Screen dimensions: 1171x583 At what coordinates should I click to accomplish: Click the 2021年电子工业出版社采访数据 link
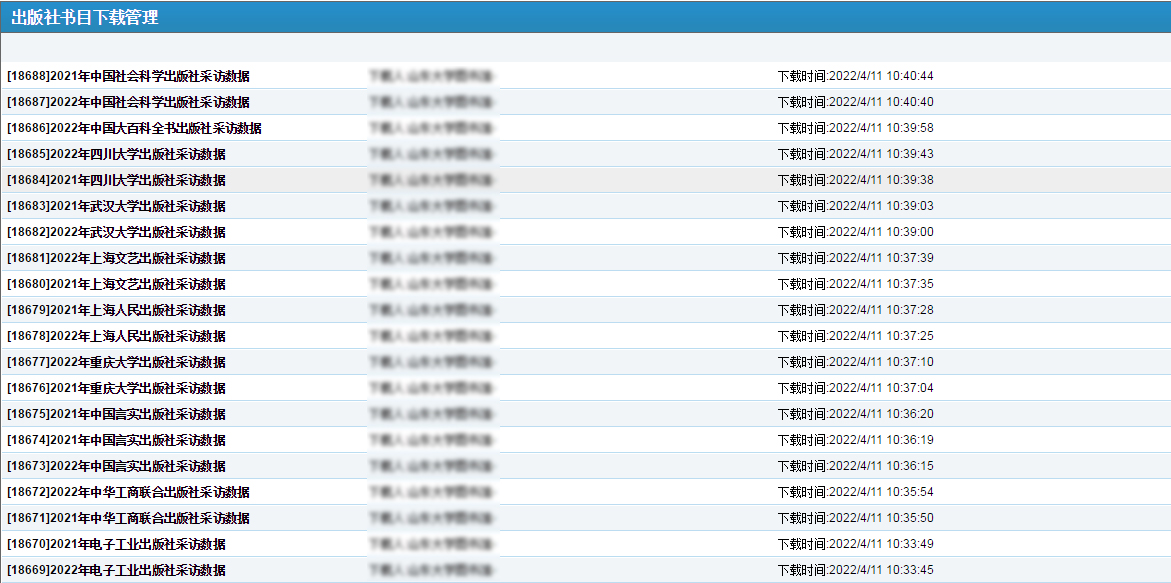pyautogui.click(x=116, y=544)
